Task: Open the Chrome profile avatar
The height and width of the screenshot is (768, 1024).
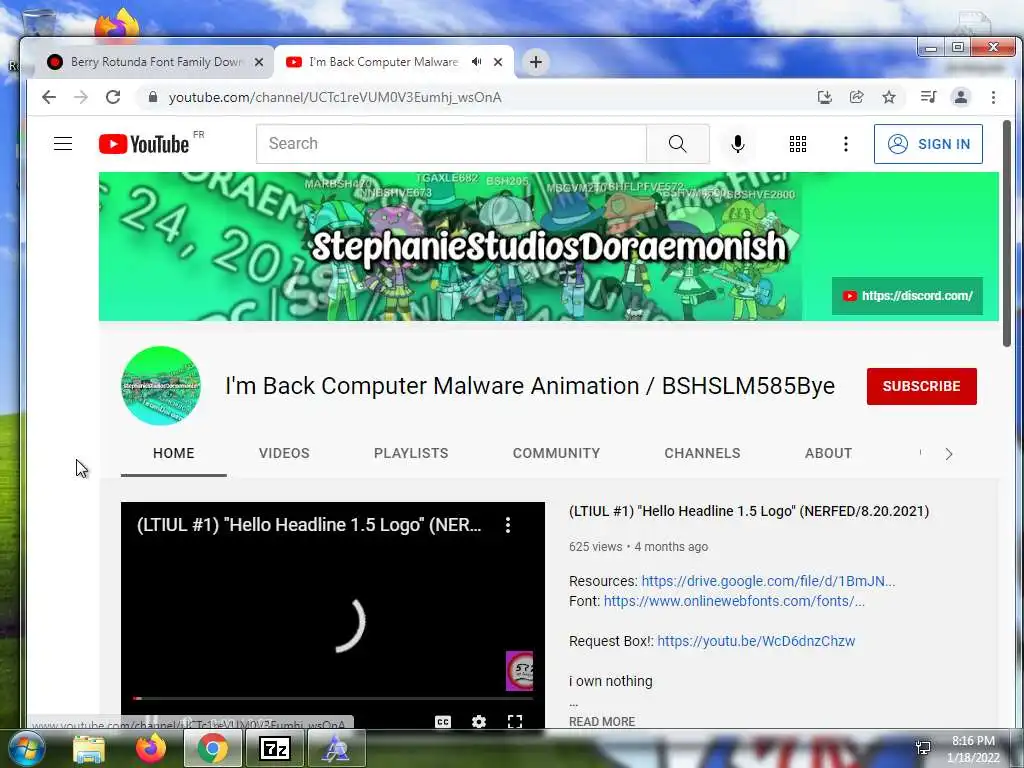Action: click(961, 97)
